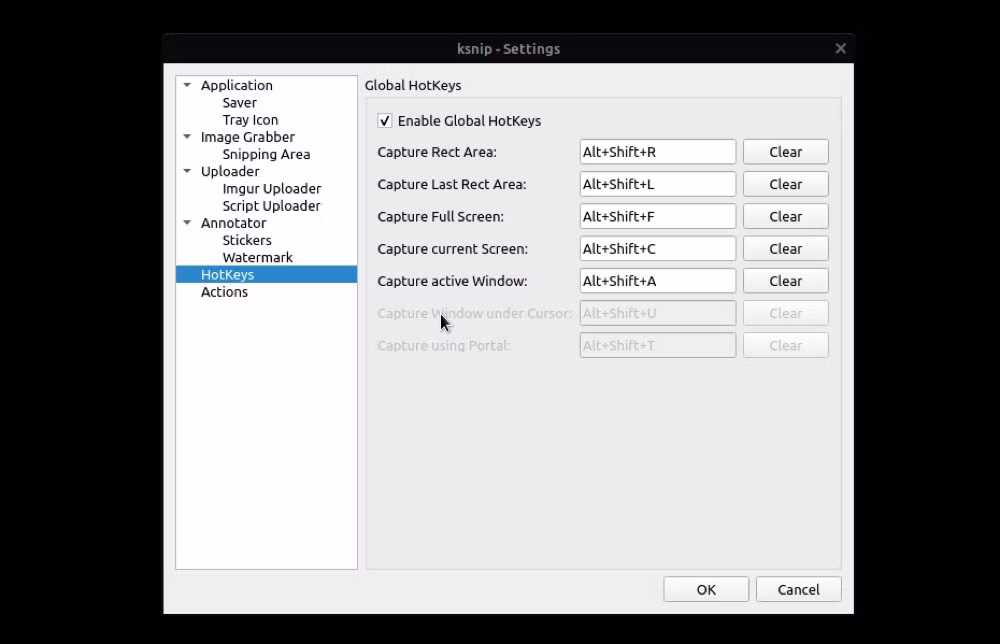Viewport: 1000px width, 644px height.
Task: Uncheck Enable Global HotKeys checkbox
Action: click(x=385, y=121)
